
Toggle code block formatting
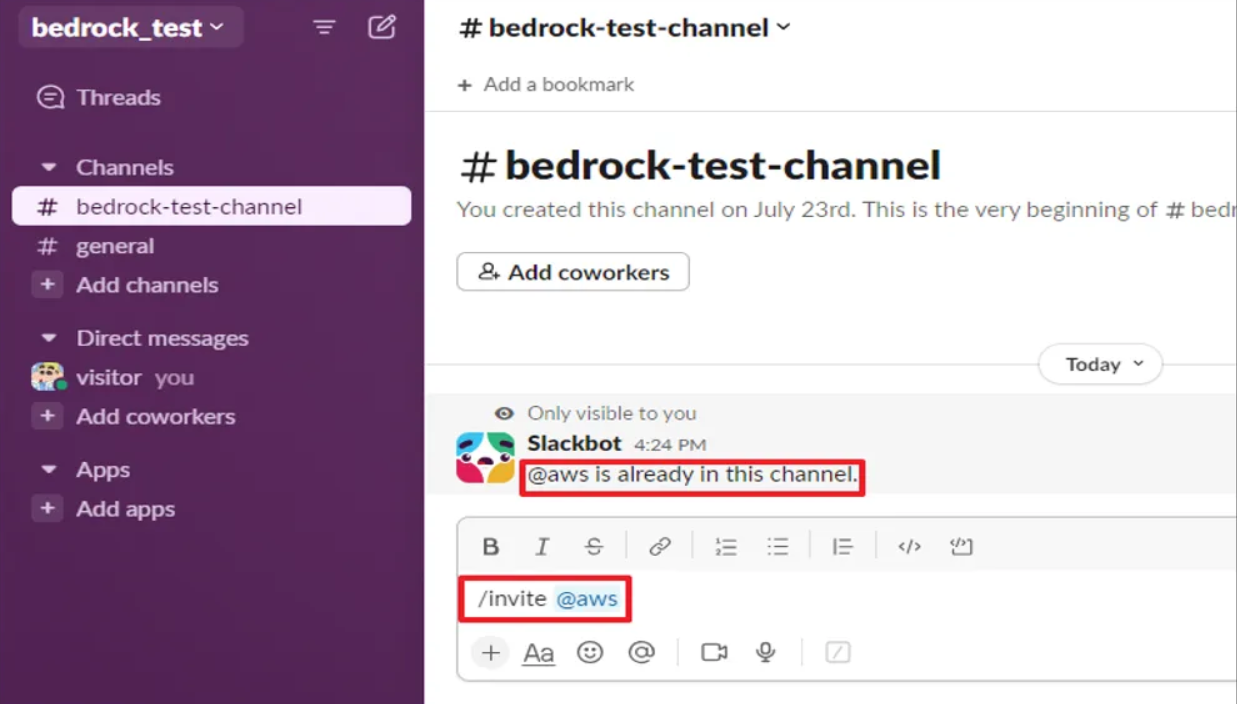coord(961,546)
